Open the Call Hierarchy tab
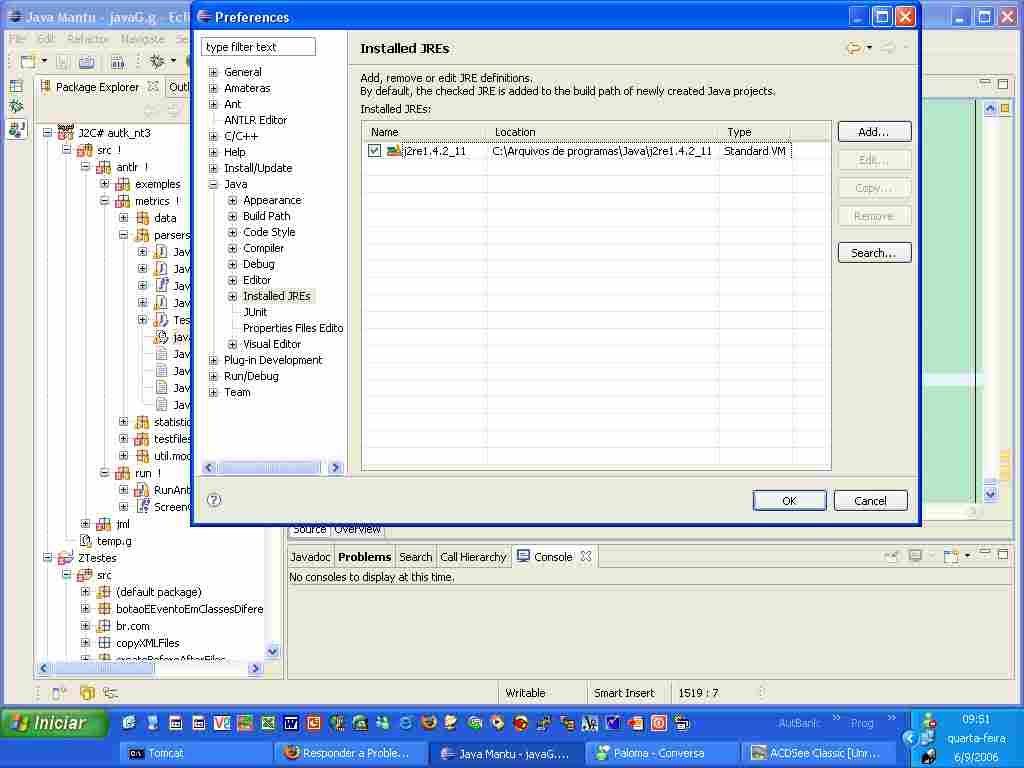This screenshot has width=1024, height=768. pyautogui.click(x=473, y=557)
